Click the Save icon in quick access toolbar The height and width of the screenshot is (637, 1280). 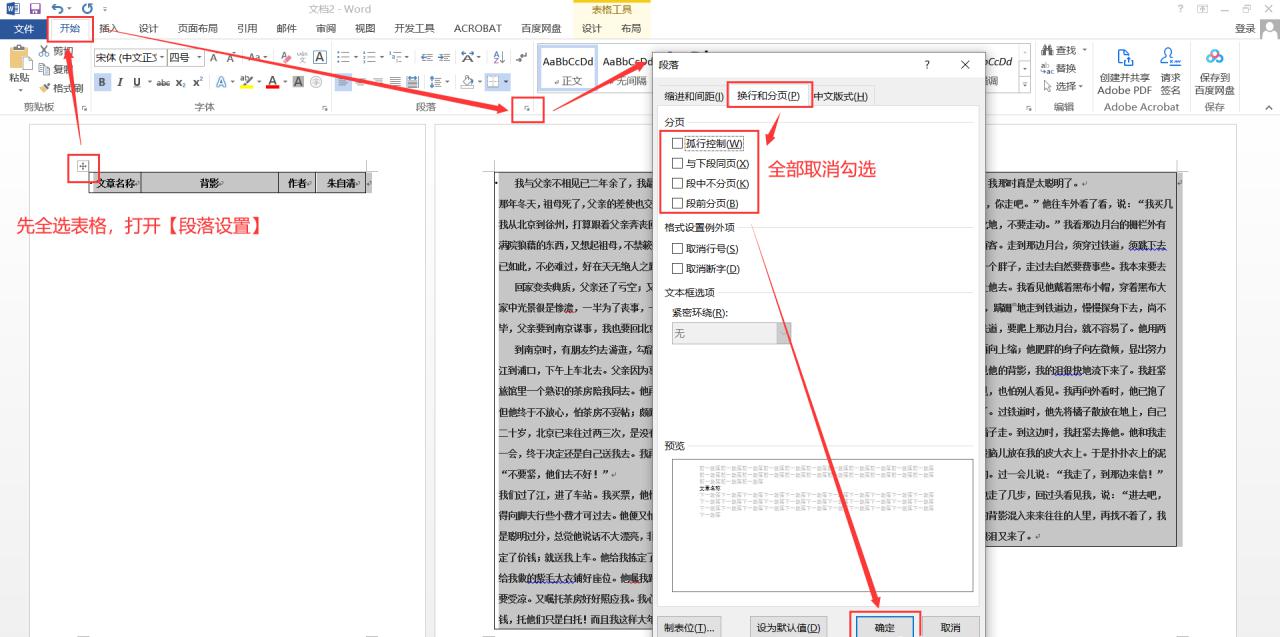point(35,9)
